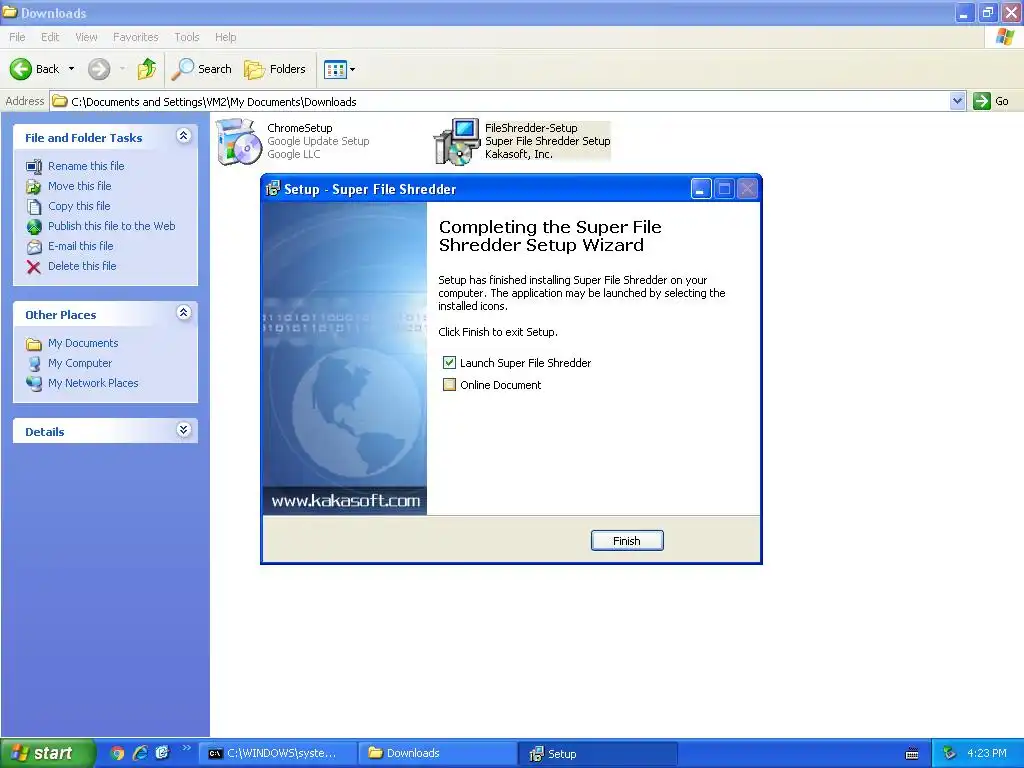The height and width of the screenshot is (768, 1024).
Task: Open the Back history dropdown arrow
Action: pyautogui.click(x=71, y=69)
